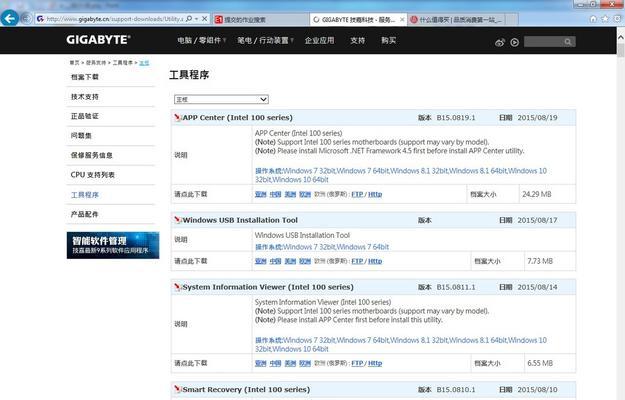Image resolution: width=625 pixels, height=400 pixels.
Task: Open the browser Home icon
Action: coord(593,19)
